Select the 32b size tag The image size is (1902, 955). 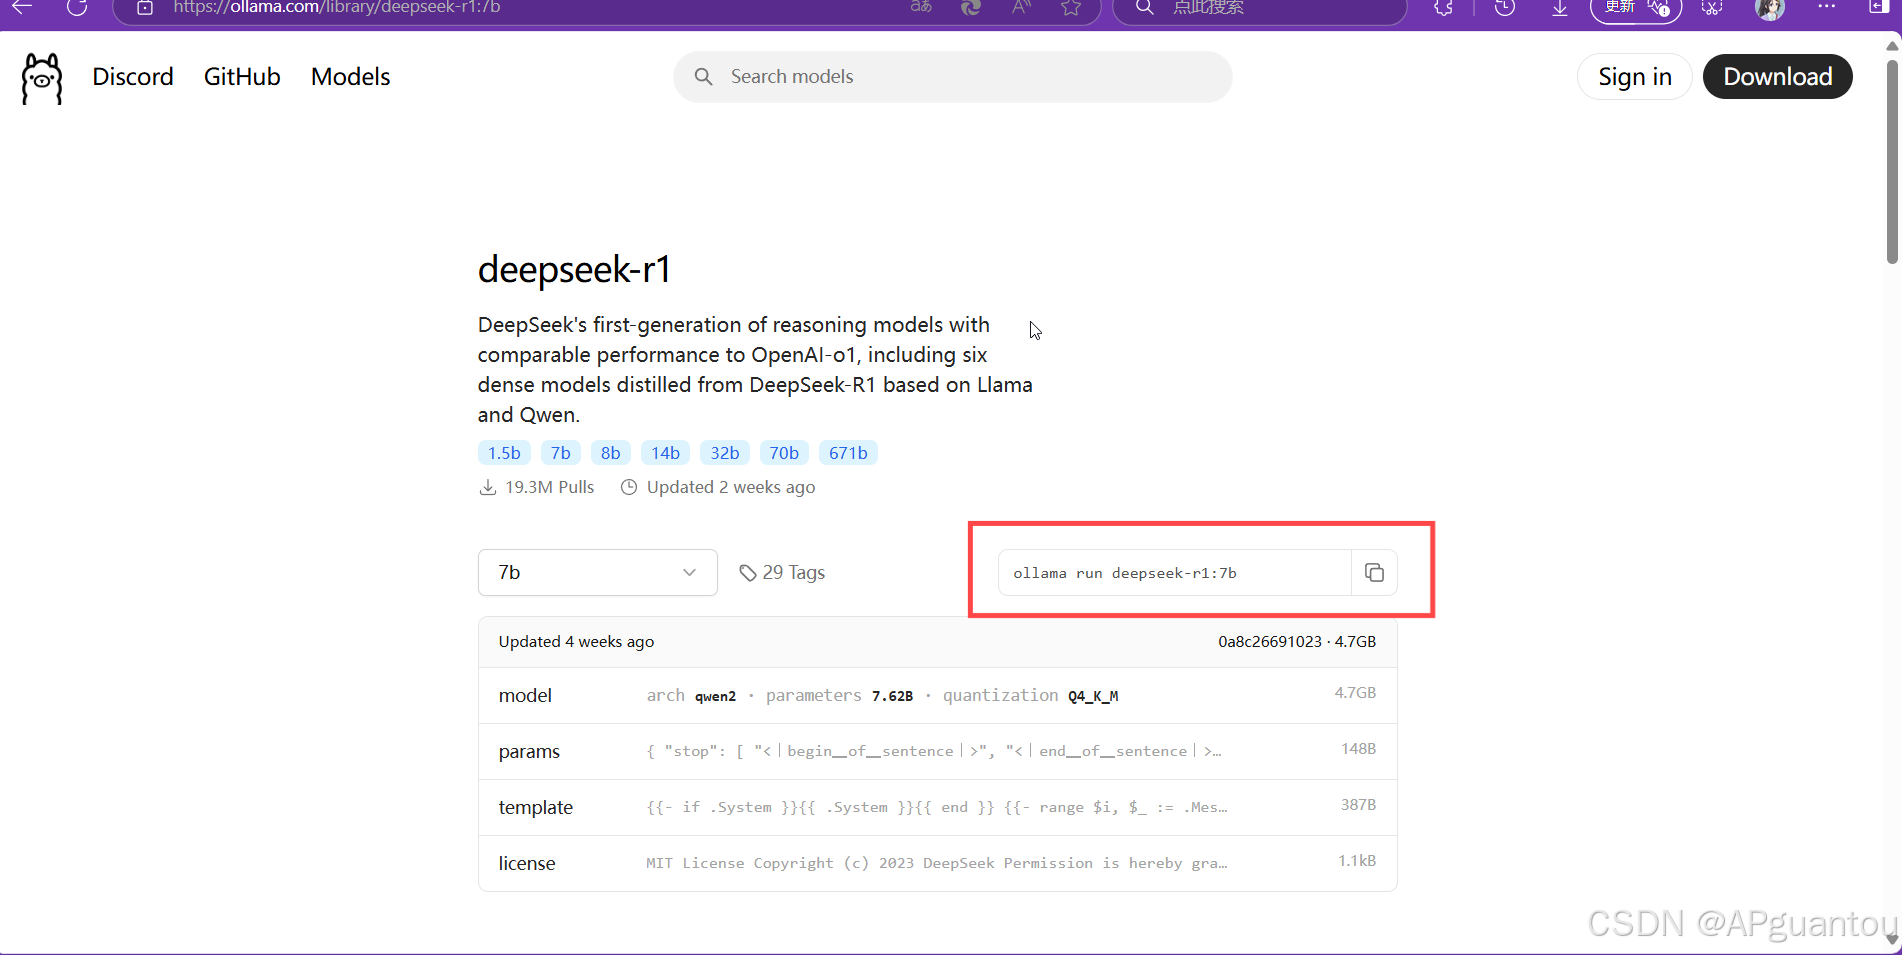pos(725,453)
